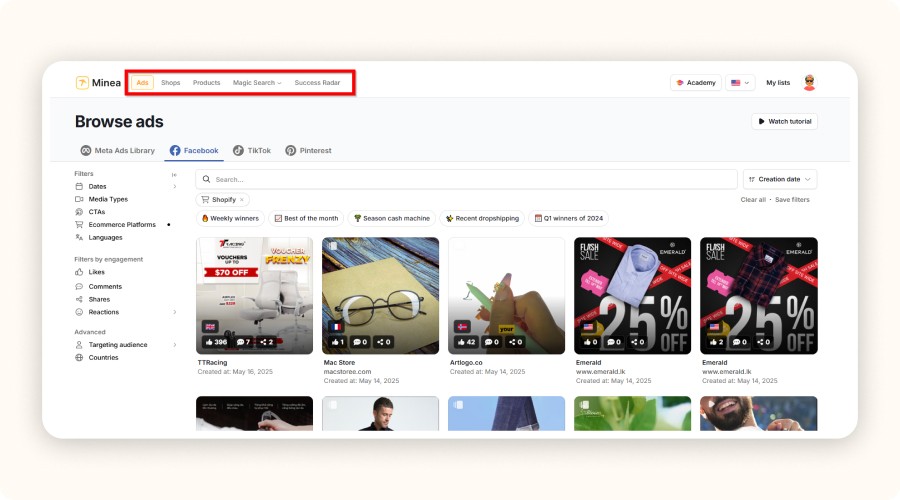Apply Best of the month preset
The height and width of the screenshot is (500, 900).
coord(306,218)
